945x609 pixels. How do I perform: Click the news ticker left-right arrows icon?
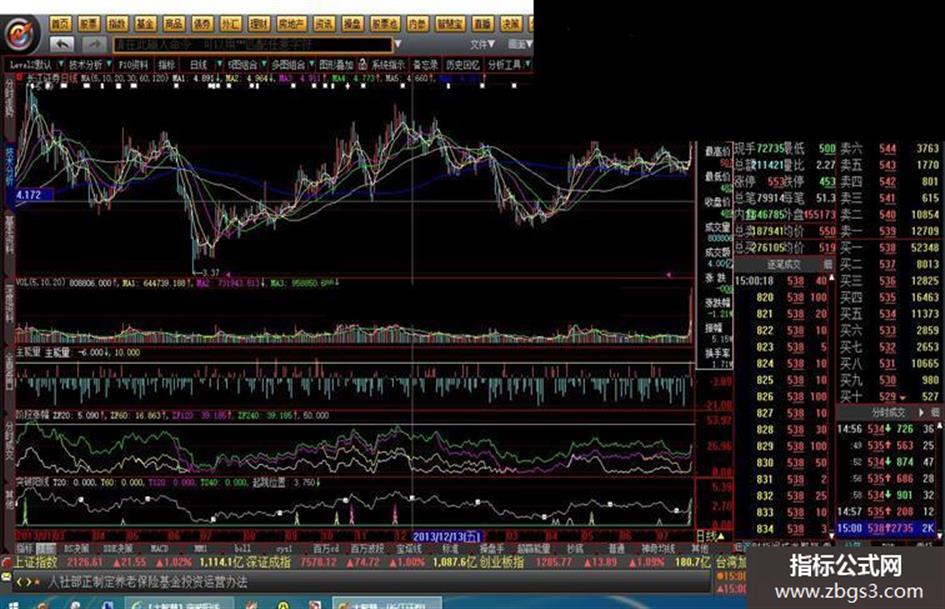(24, 582)
